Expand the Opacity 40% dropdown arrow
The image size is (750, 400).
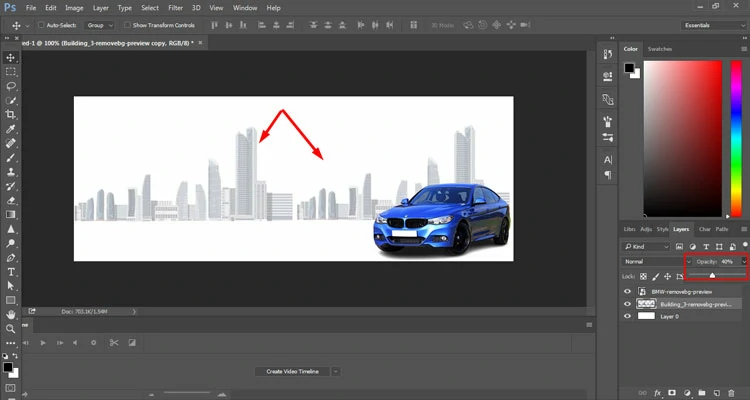point(743,261)
